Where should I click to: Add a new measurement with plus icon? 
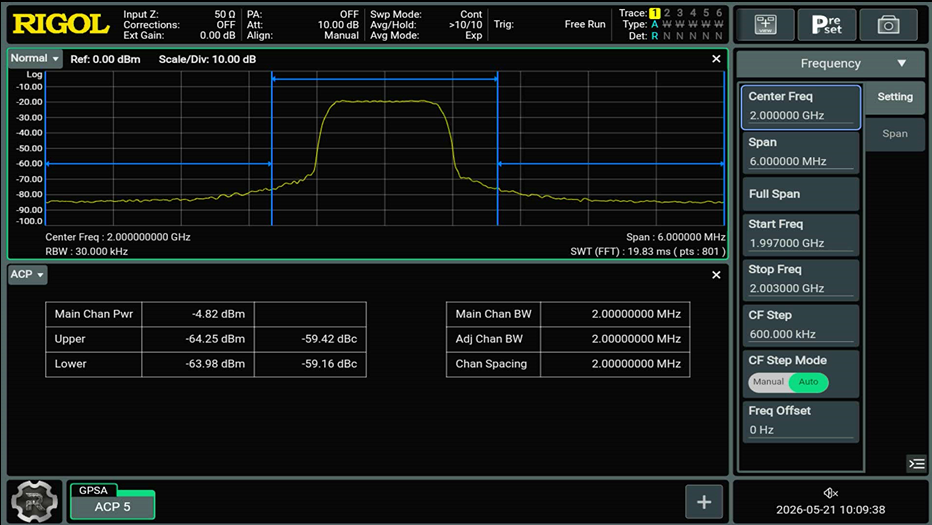pyautogui.click(x=704, y=502)
